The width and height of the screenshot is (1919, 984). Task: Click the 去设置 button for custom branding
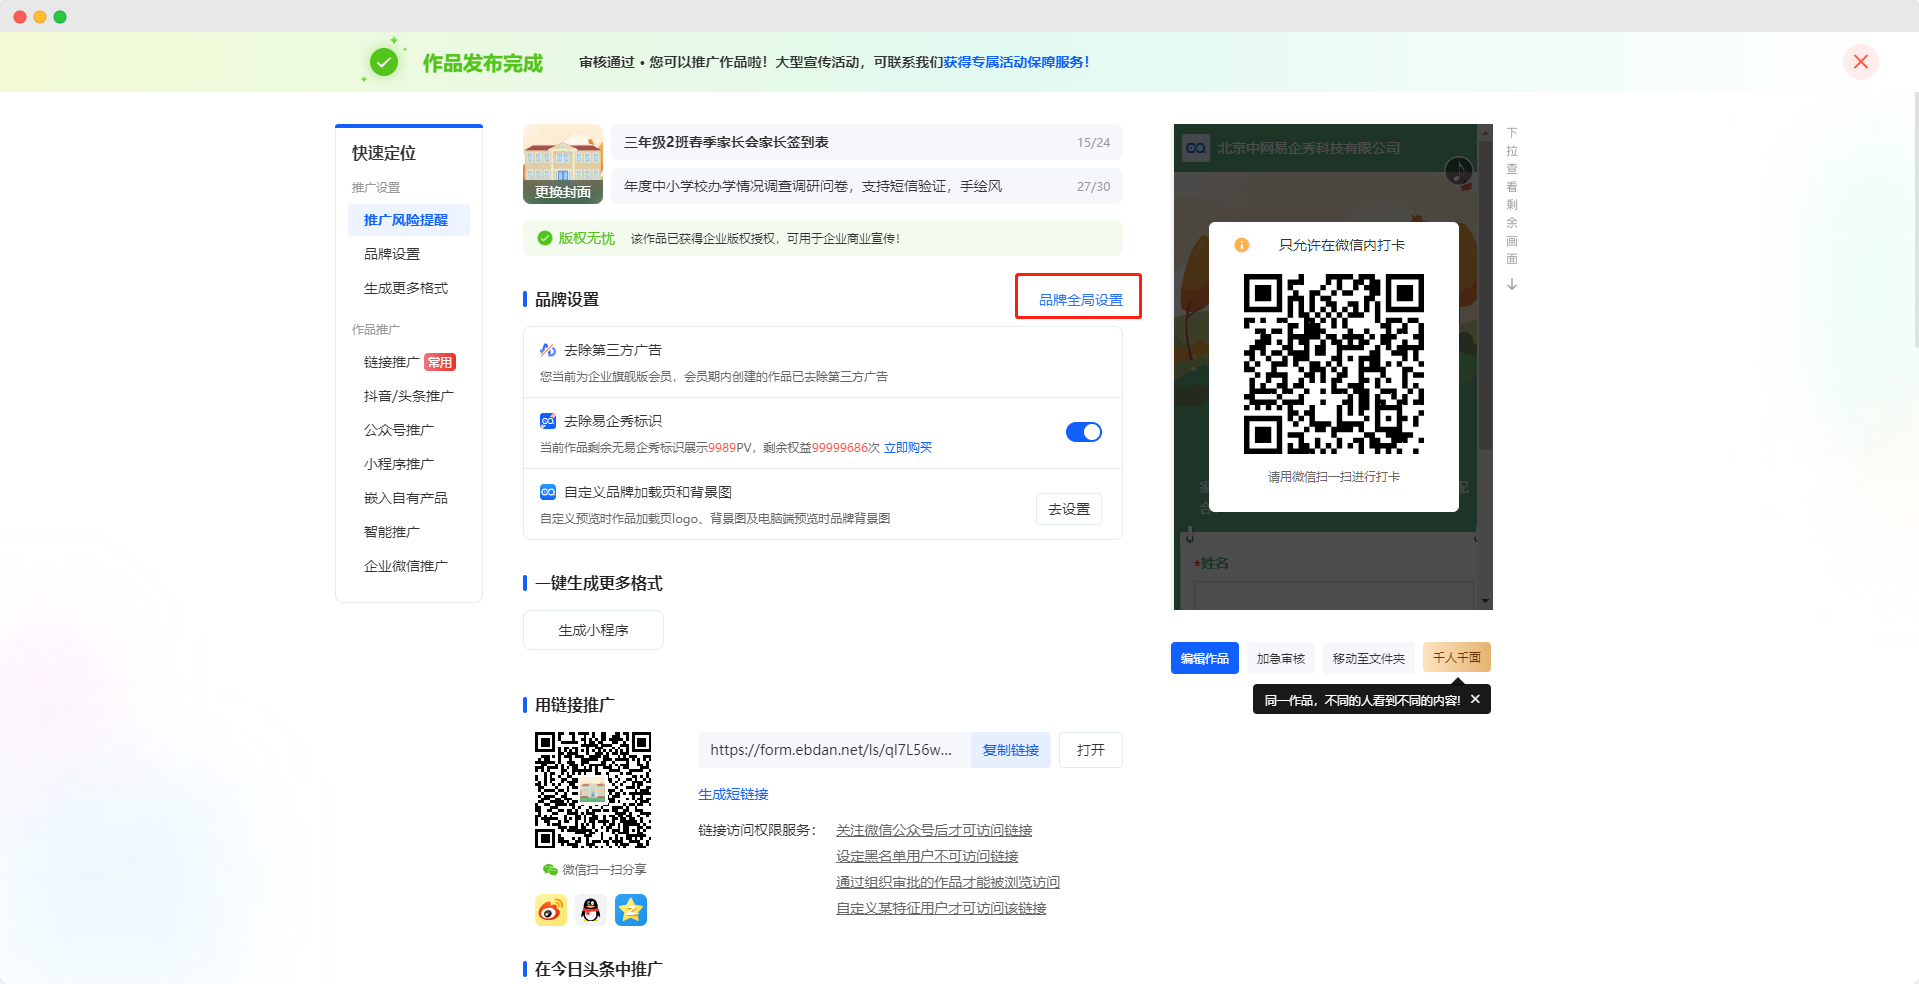1068,509
